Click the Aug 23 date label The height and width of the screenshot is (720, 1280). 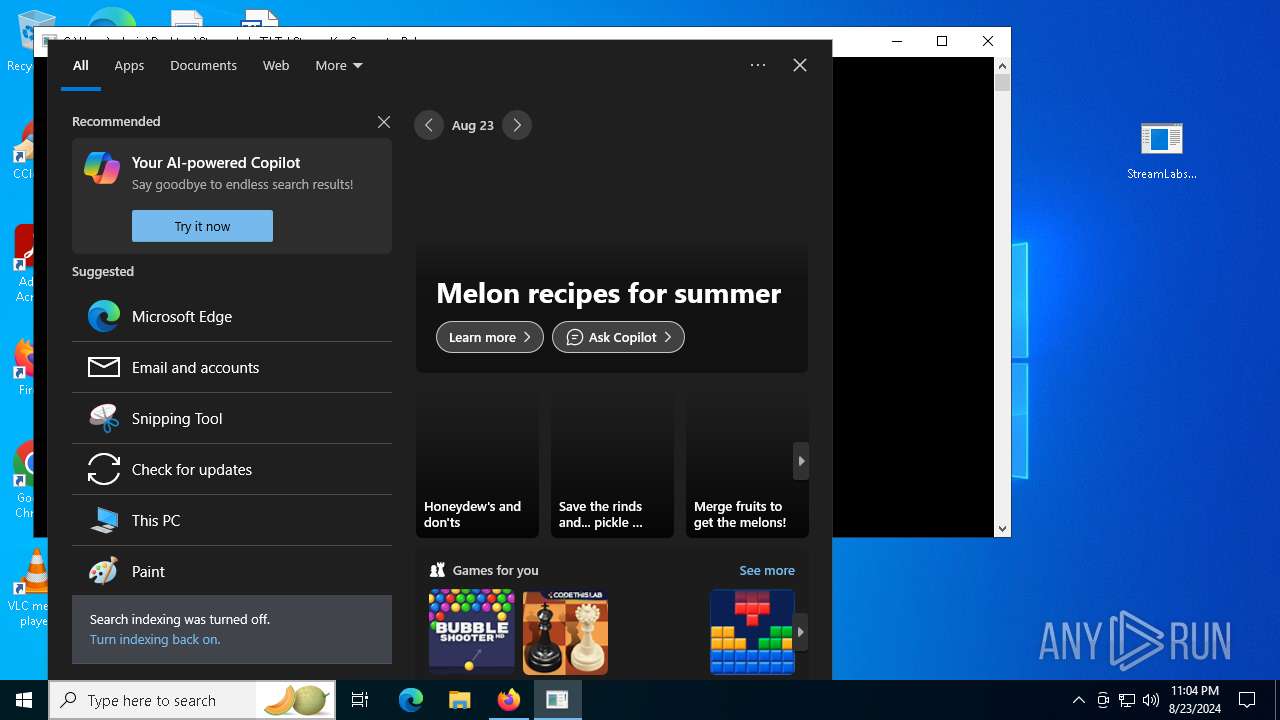pyautogui.click(x=473, y=125)
